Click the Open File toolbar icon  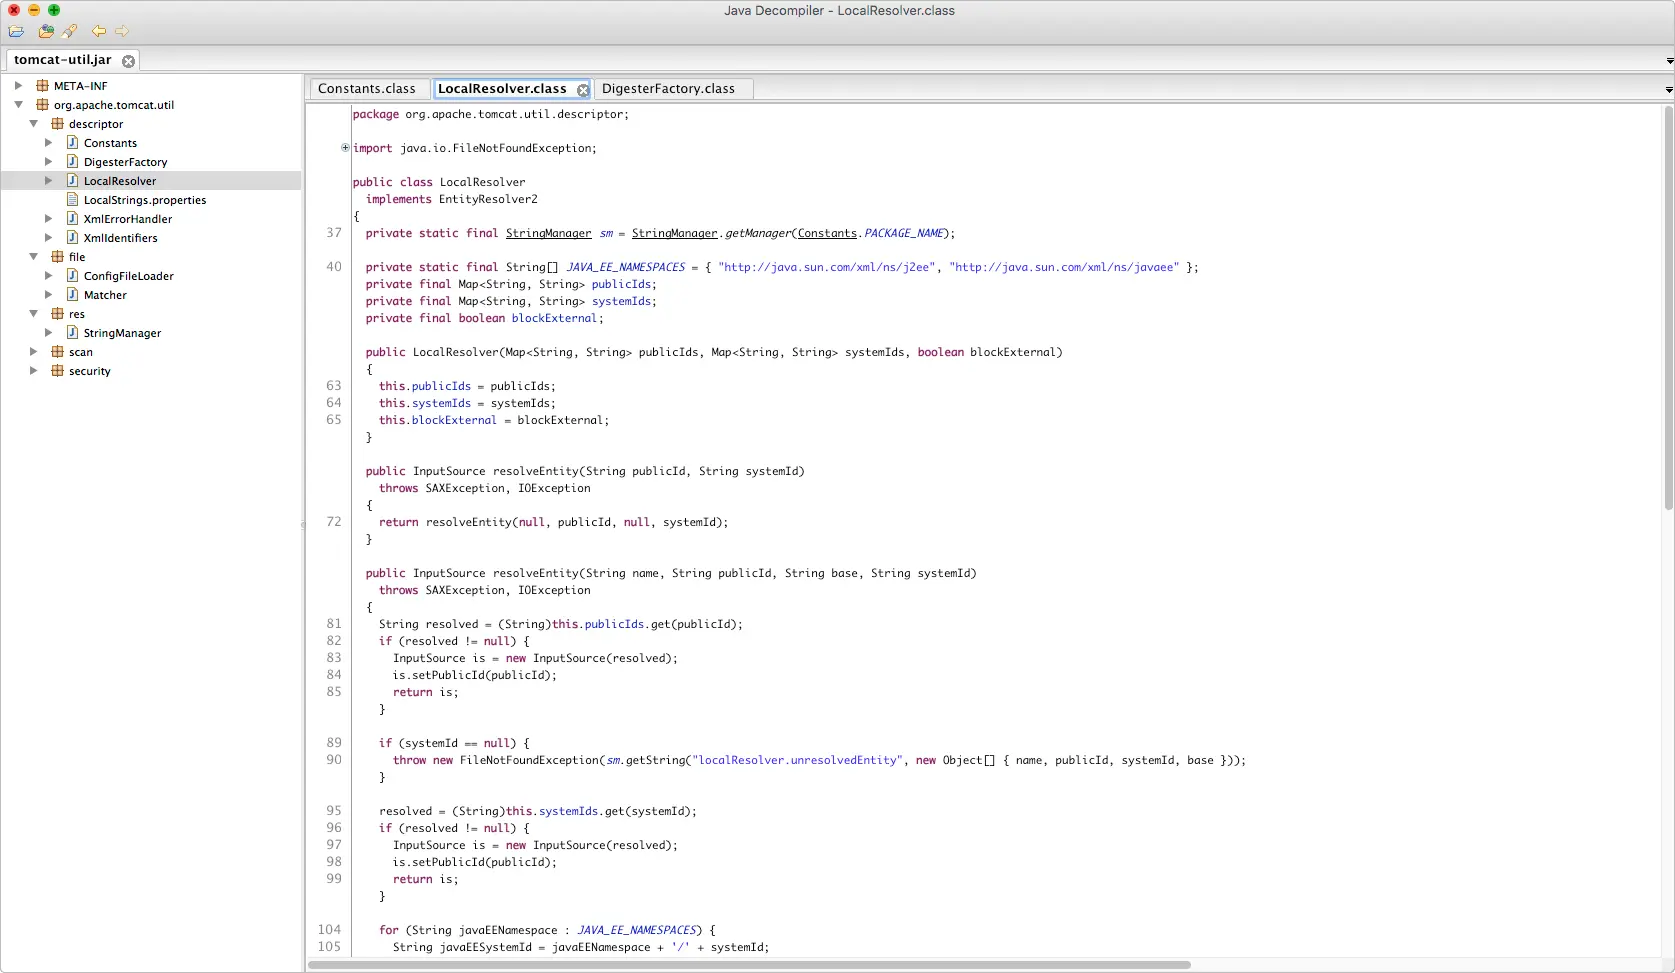point(16,32)
